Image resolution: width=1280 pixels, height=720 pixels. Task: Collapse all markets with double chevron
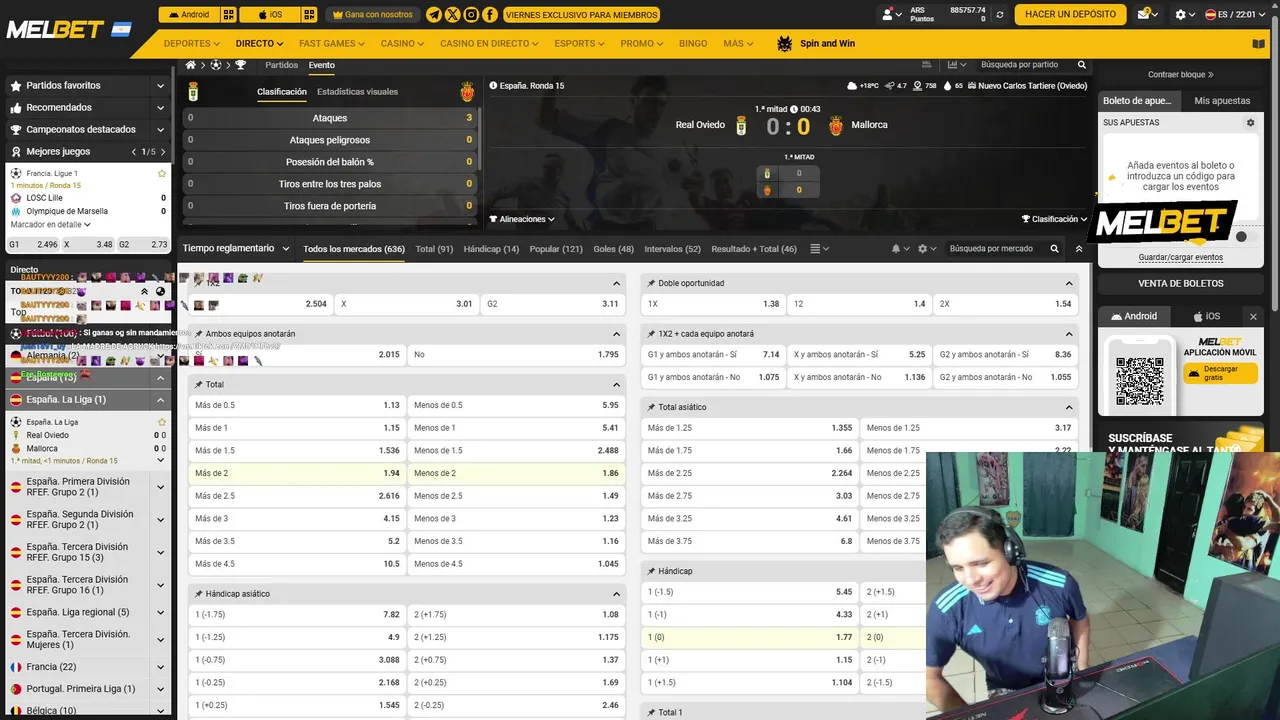[x=1079, y=249]
